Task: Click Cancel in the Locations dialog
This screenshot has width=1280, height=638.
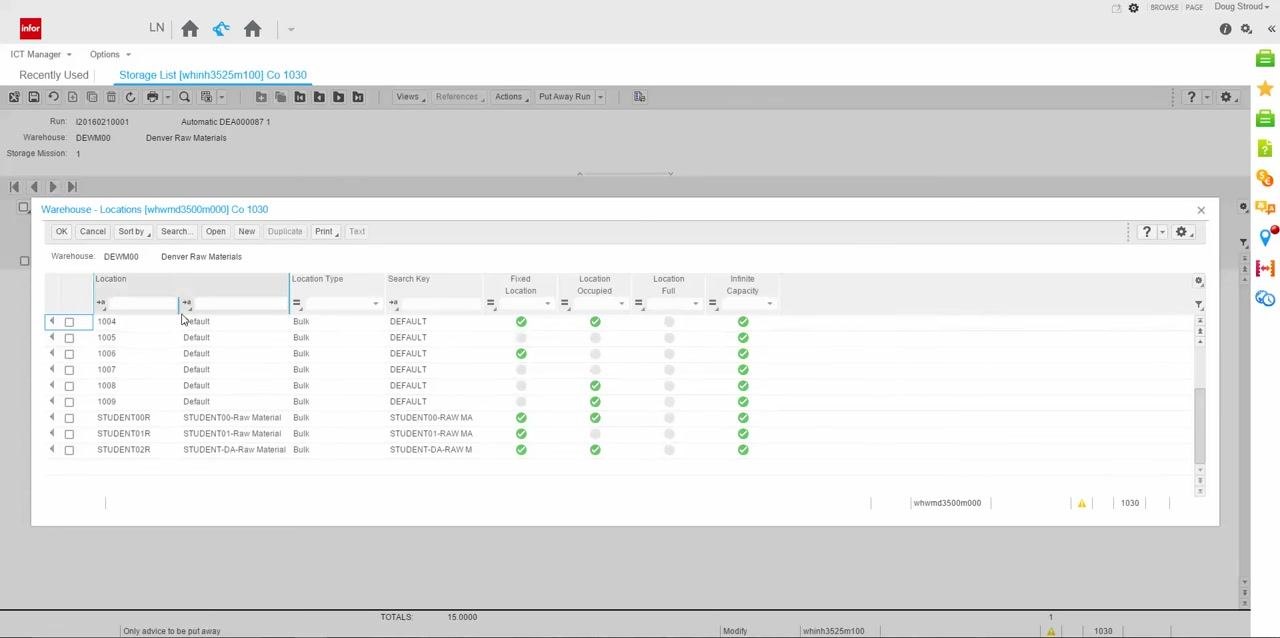Action: (x=92, y=232)
